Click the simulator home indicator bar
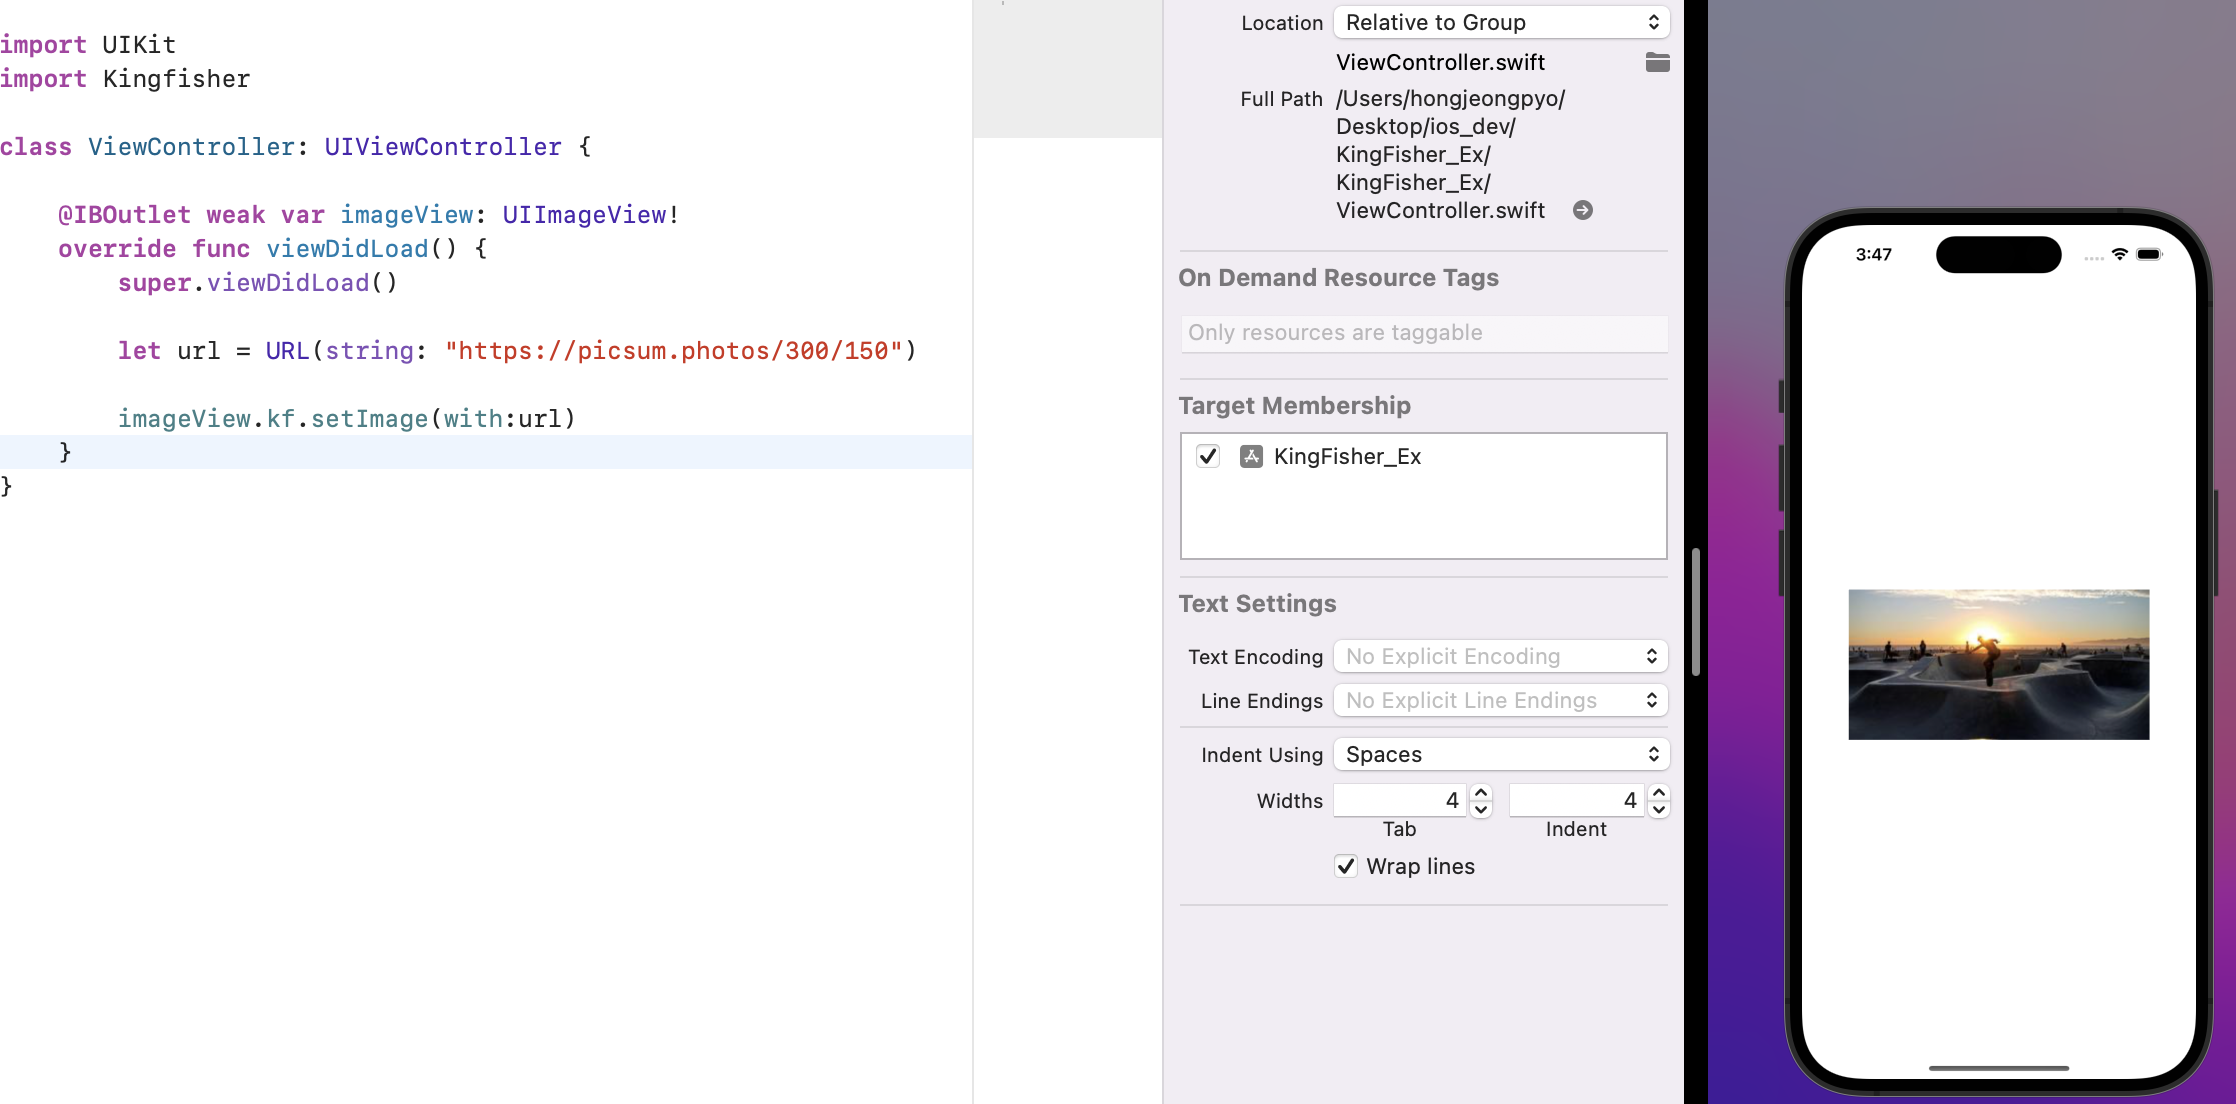The height and width of the screenshot is (1104, 2236). tap(1998, 1068)
